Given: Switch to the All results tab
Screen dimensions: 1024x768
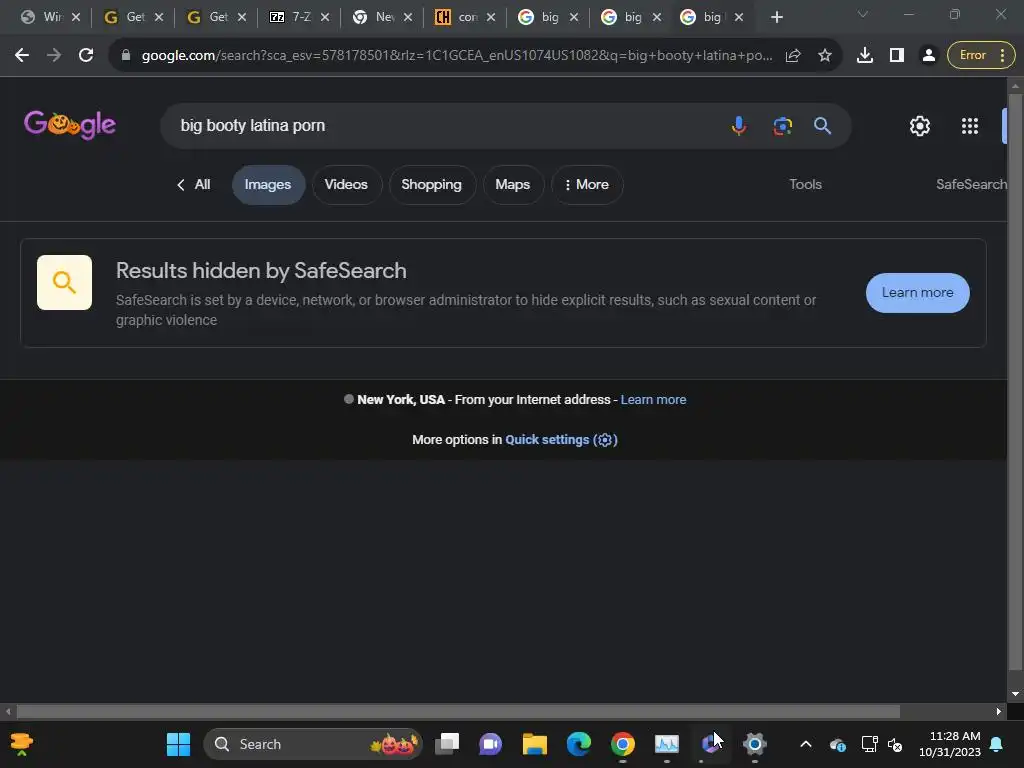Looking at the screenshot, I should (x=194, y=185).
